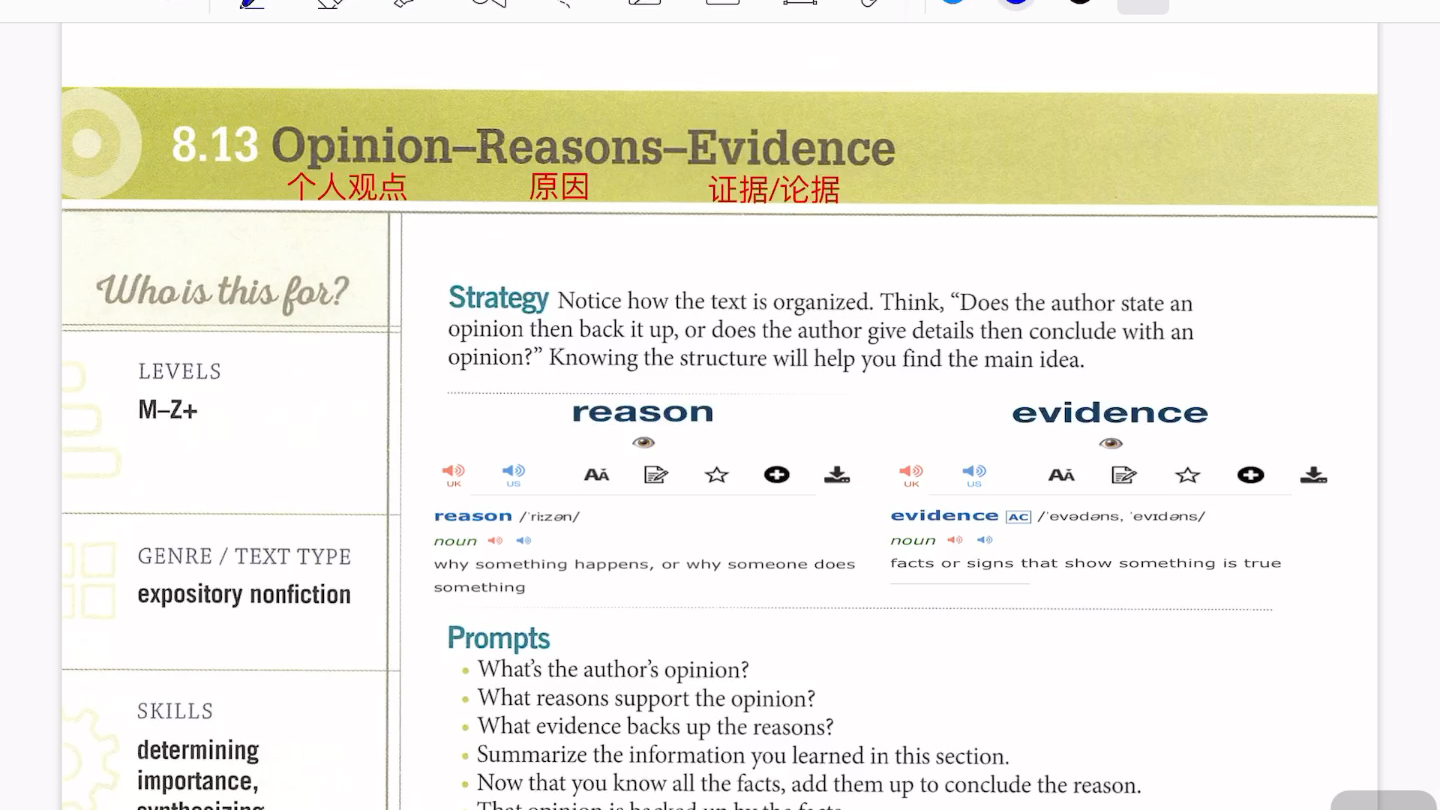Viewport: 1440px width, 810px height.
Task: Click the download icon under reason
Action: (x=837, y=475)
